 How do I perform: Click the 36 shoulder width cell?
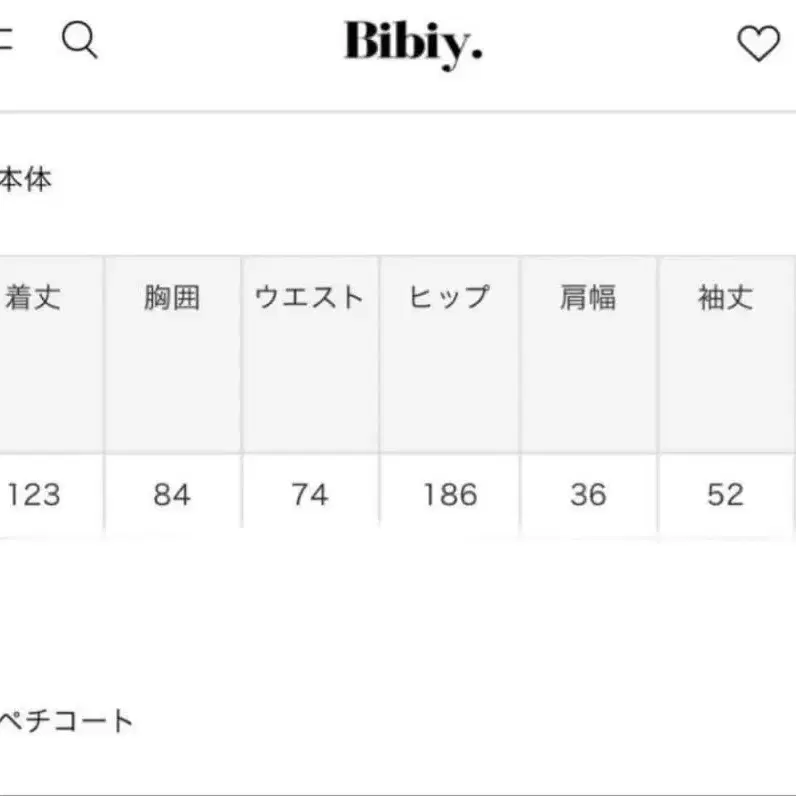tap(588, 494)
